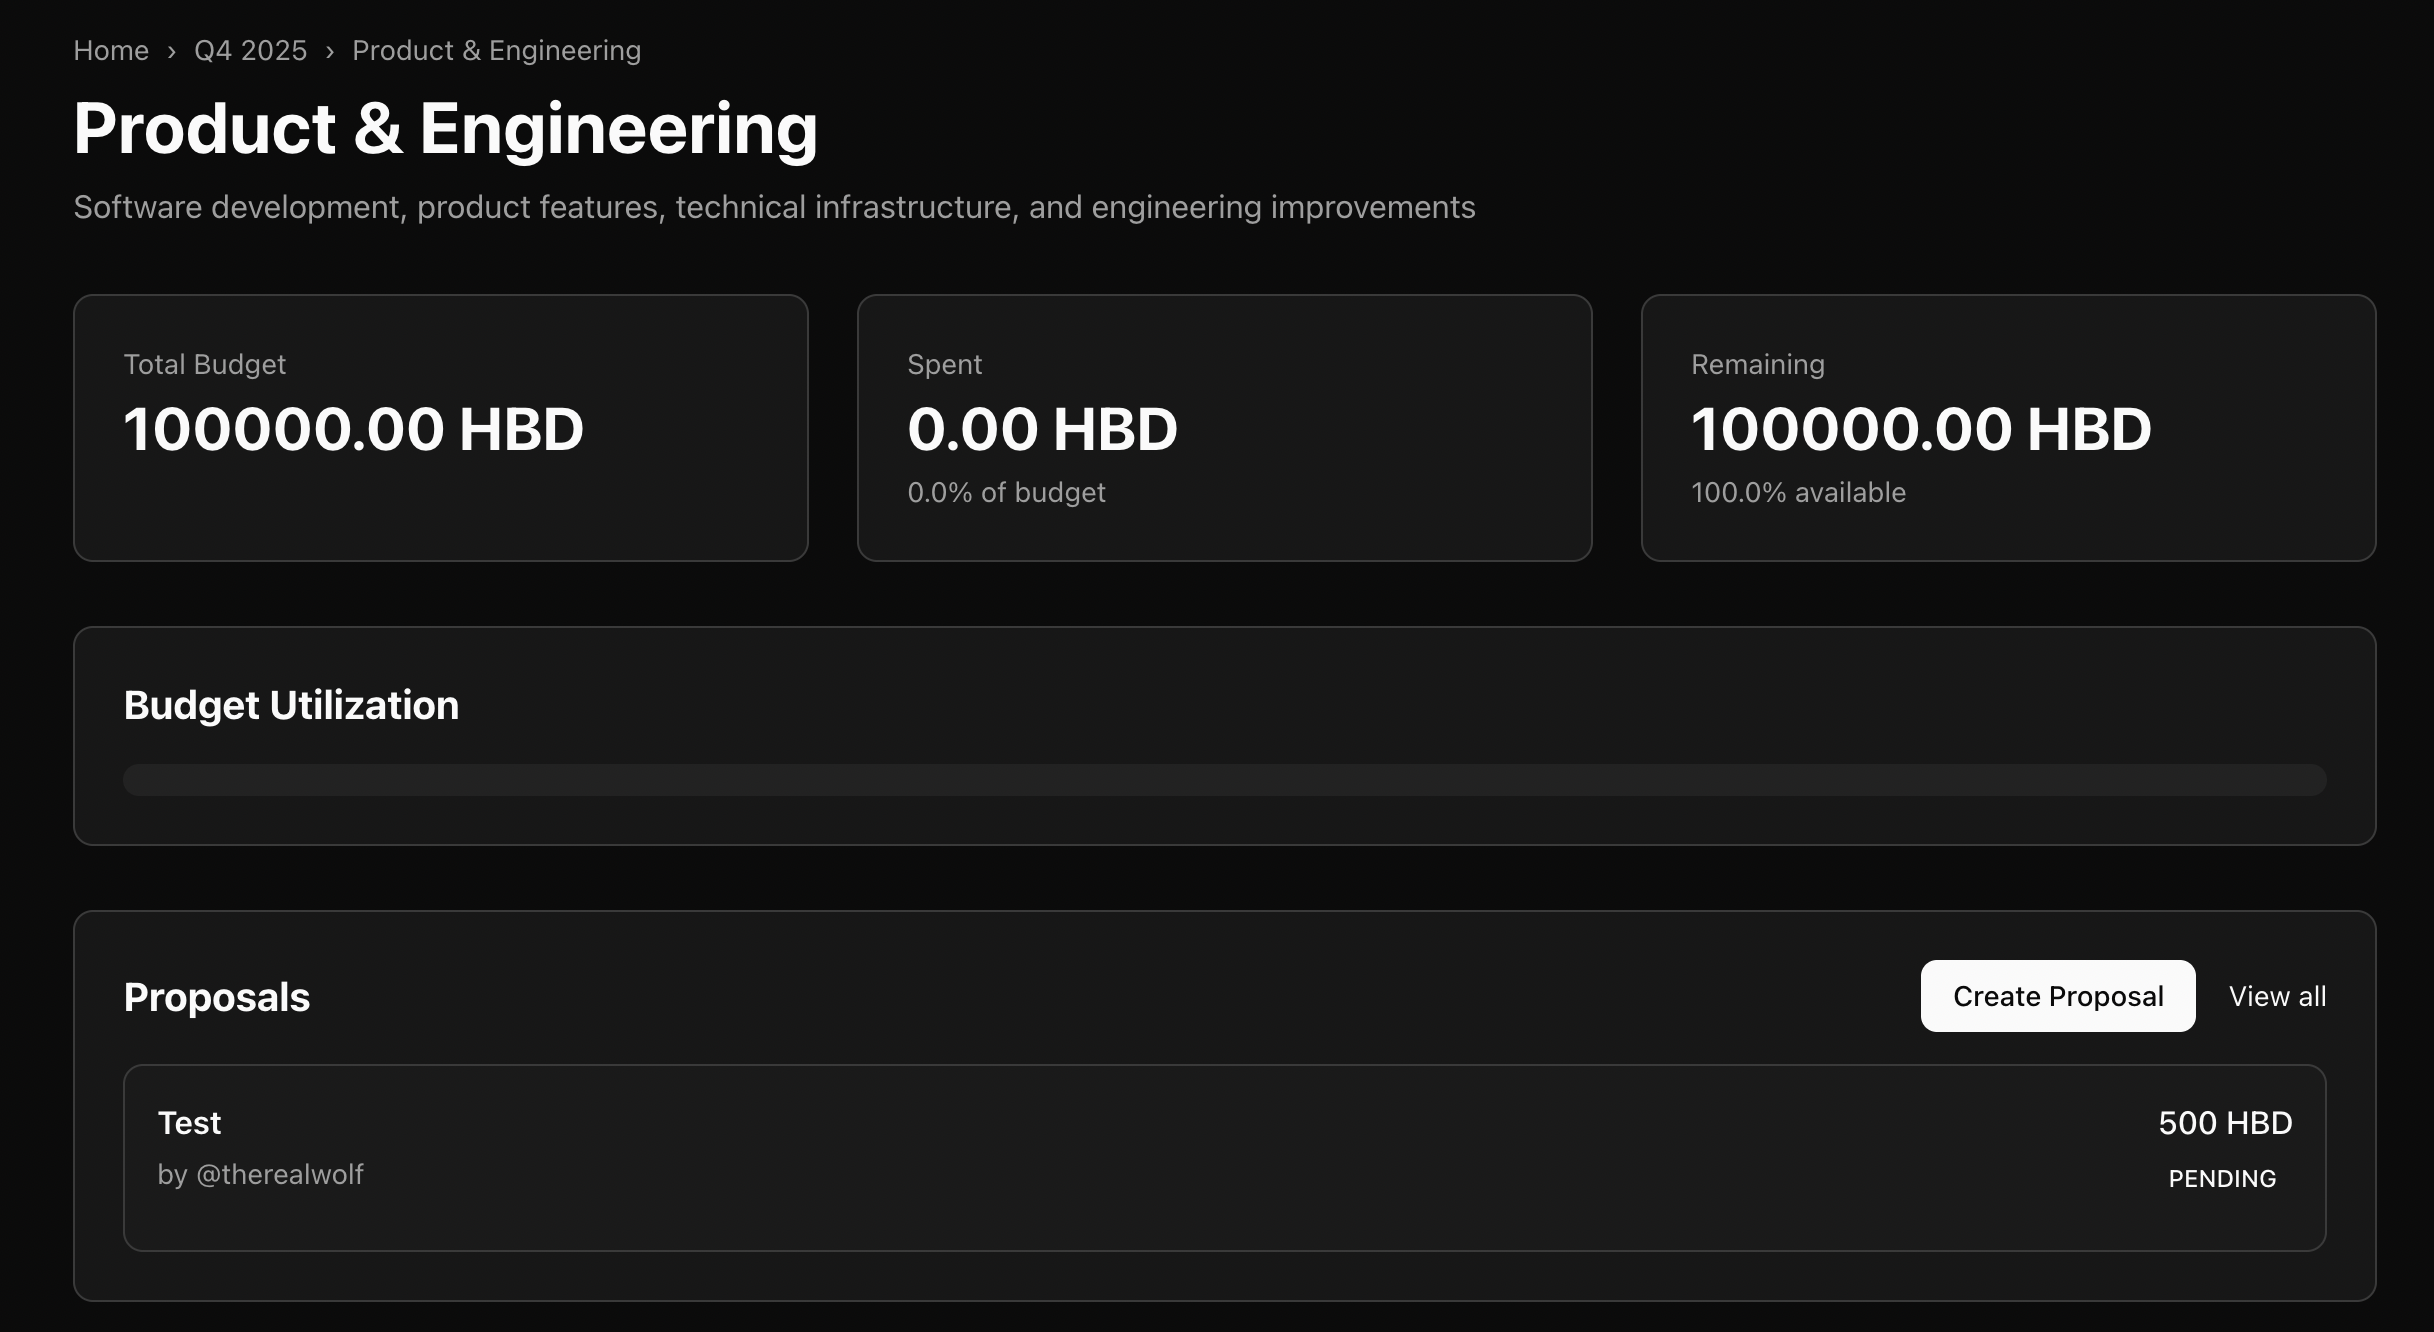Click the Product & Engineering breadcrumb item

pos(496,51)
